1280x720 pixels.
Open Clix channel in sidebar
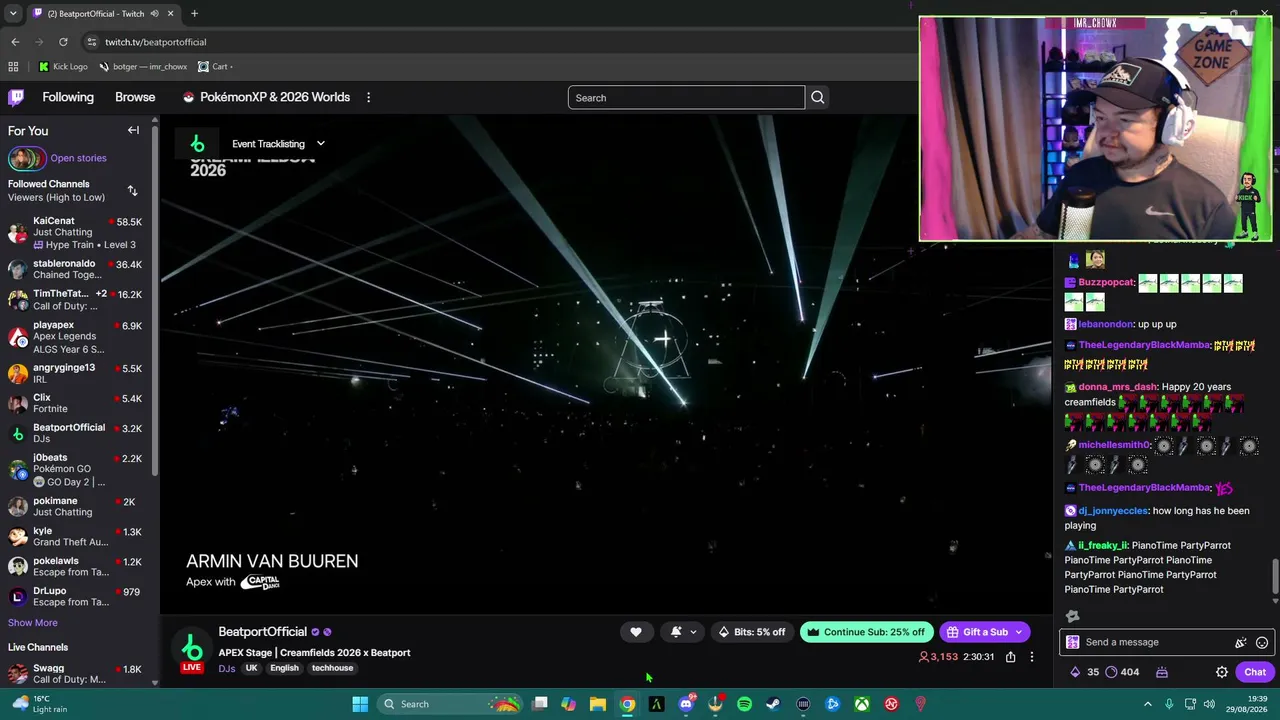click(x=75, y=403)
